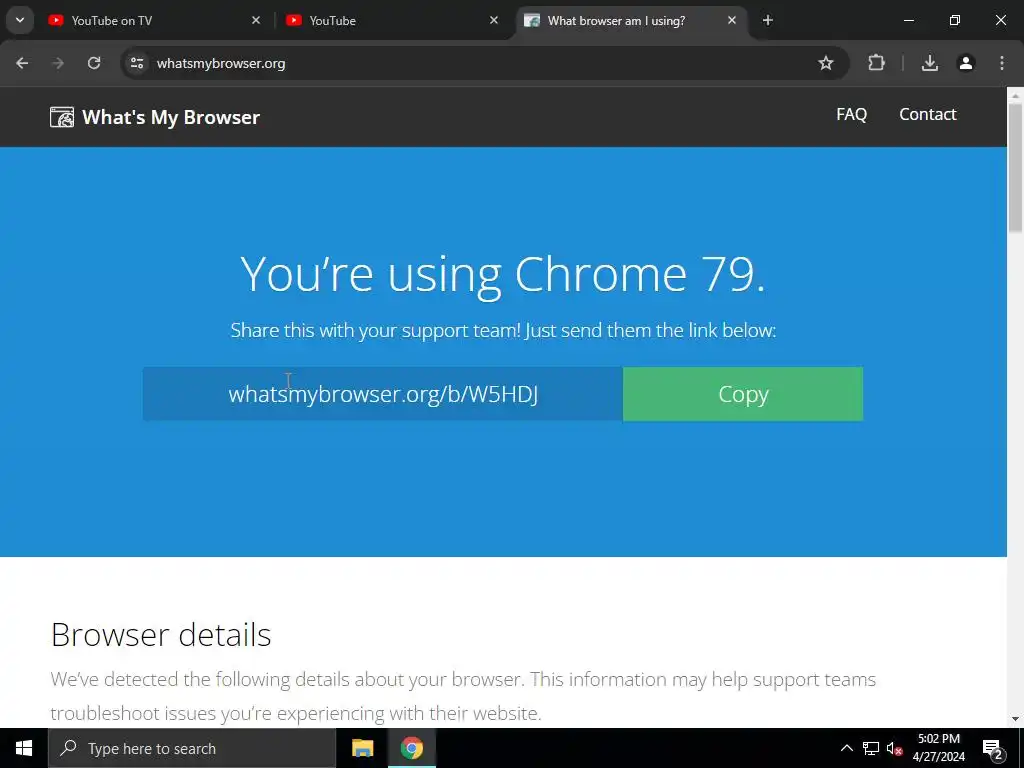Reload the current page
The image size is (1024, 768).
(x=94, y=63)
